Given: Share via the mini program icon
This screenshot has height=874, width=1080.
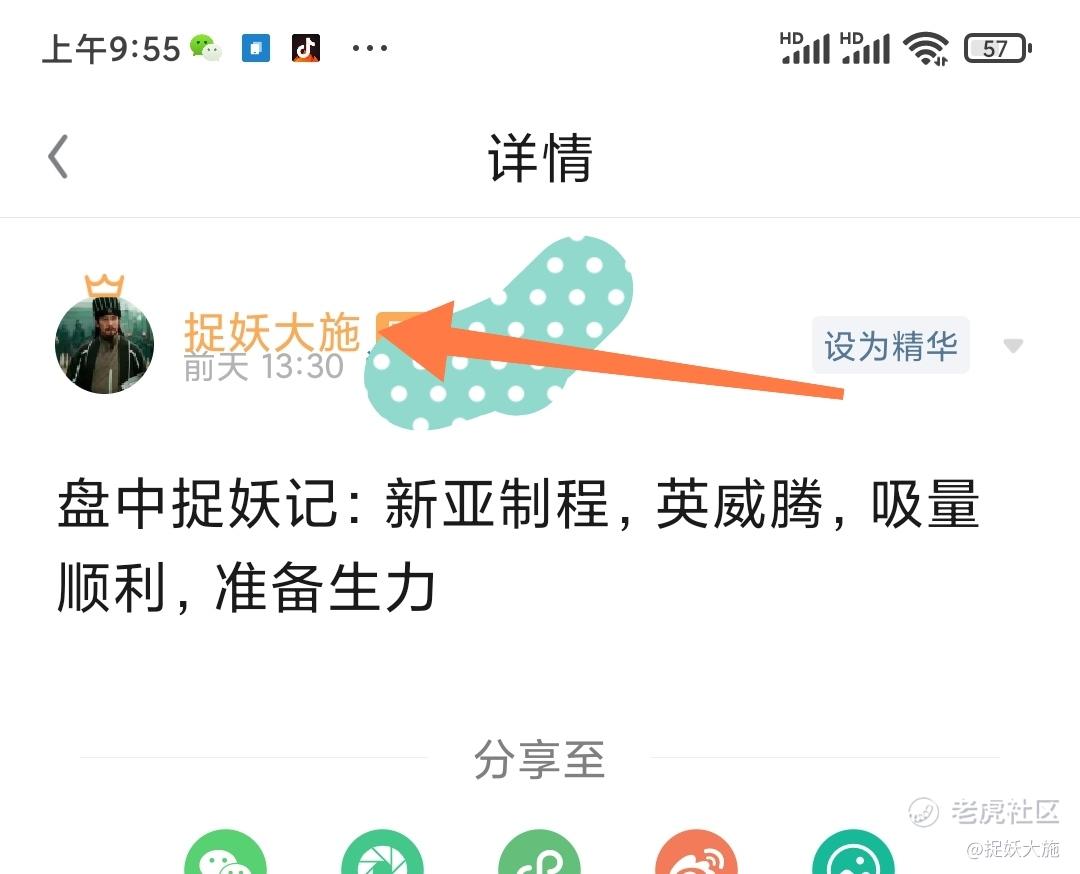Looking at the screenshot, I should coord(539,852).
